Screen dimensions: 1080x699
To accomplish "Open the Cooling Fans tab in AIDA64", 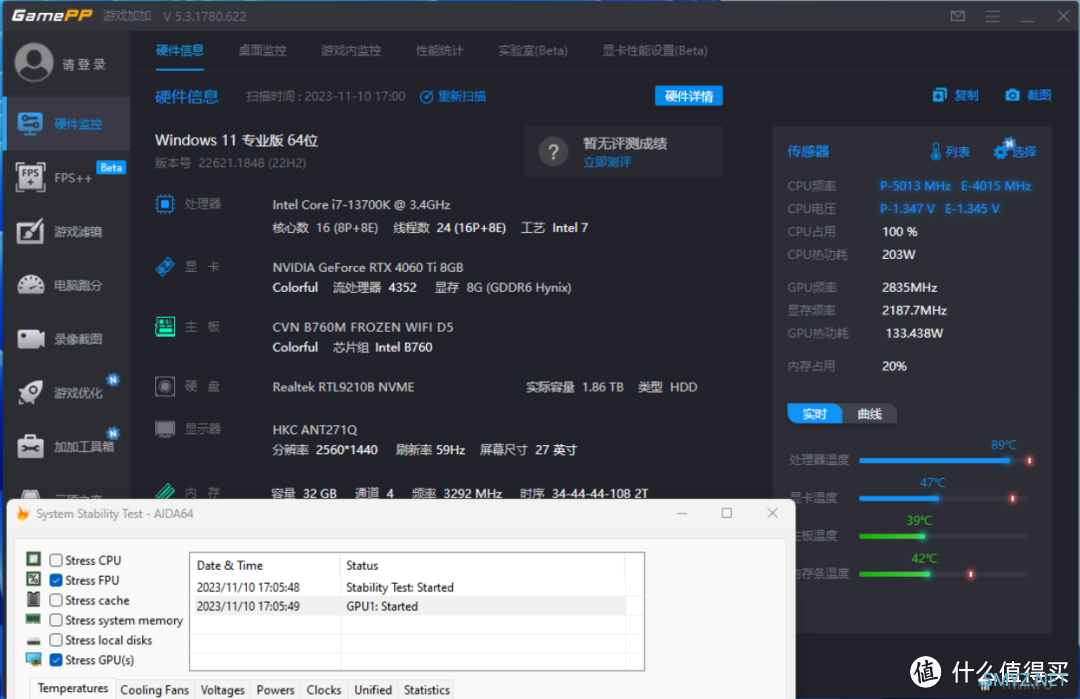I will click(x=154, y=690).
